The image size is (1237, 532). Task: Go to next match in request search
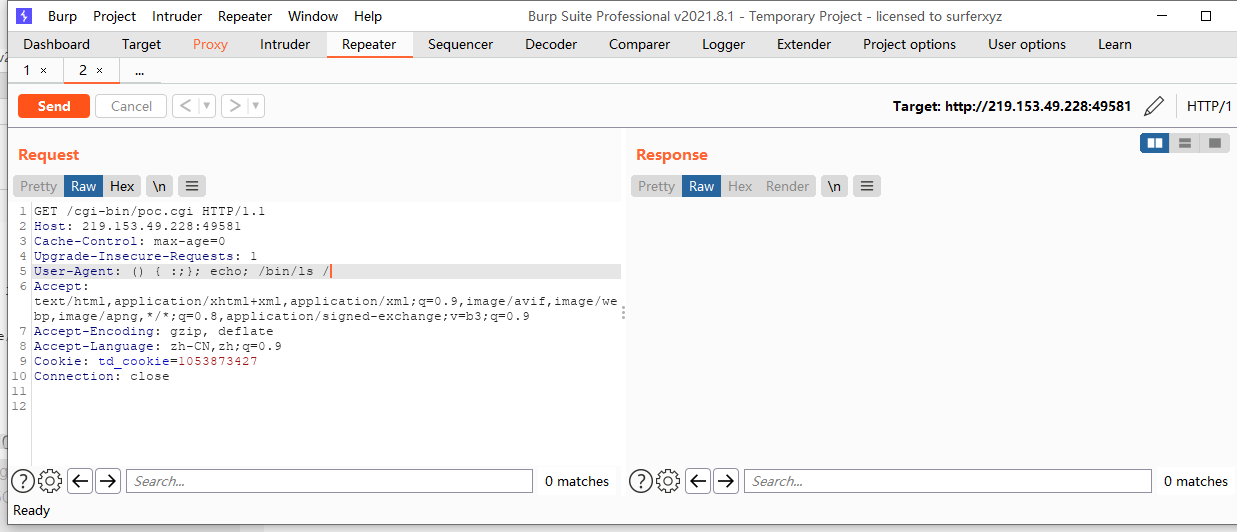tap(108, 481)
